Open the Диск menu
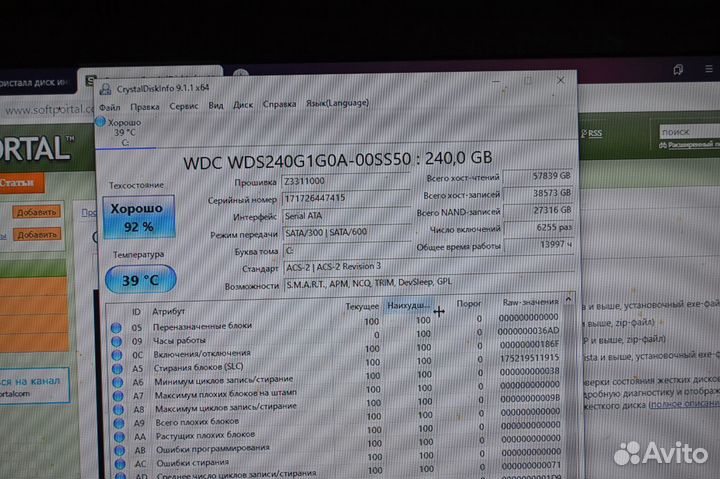Image resolution: width=720 pixels, height=479 pixels. coord(243,105)
